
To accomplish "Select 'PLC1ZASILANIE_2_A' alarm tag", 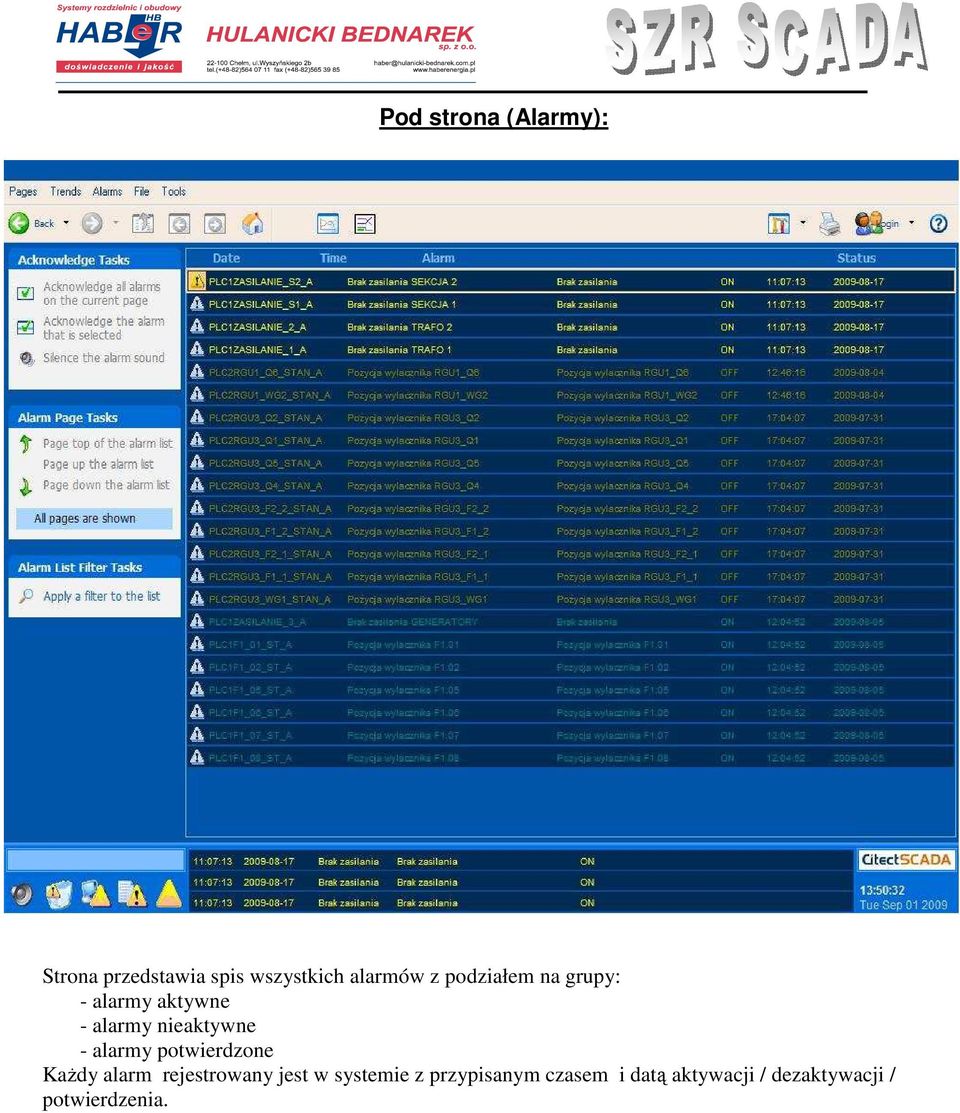I will [x=257, y=327].
